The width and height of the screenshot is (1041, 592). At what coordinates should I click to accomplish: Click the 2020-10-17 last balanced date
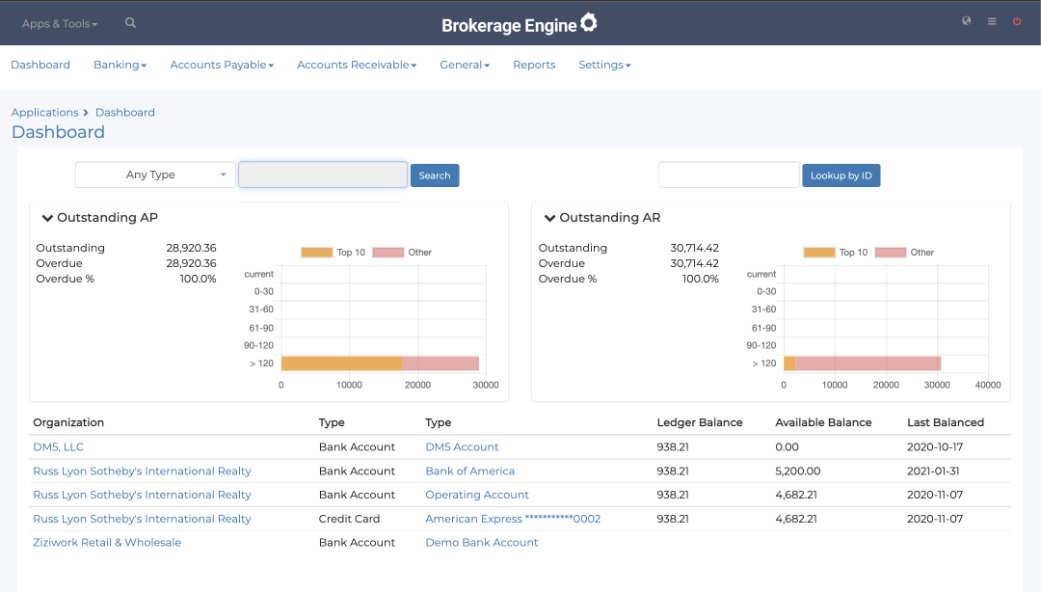935,447
